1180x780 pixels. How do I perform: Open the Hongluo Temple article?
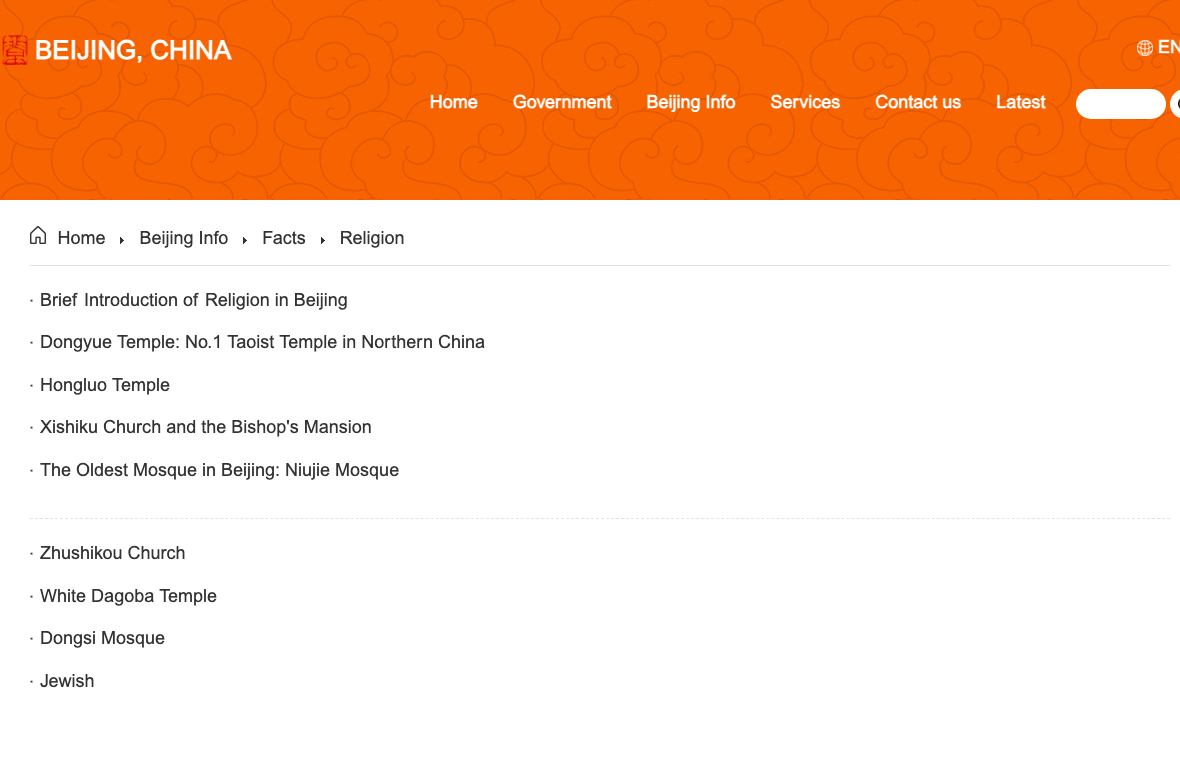105,385
